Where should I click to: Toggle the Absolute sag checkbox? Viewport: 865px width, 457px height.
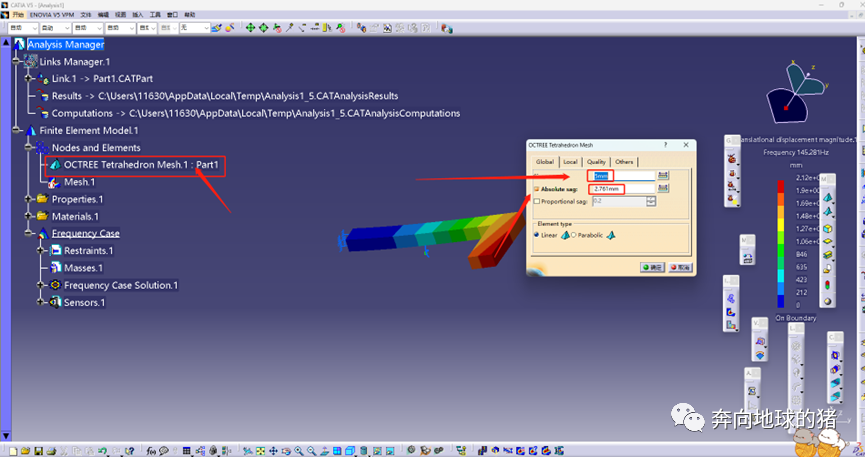point(536,189)
